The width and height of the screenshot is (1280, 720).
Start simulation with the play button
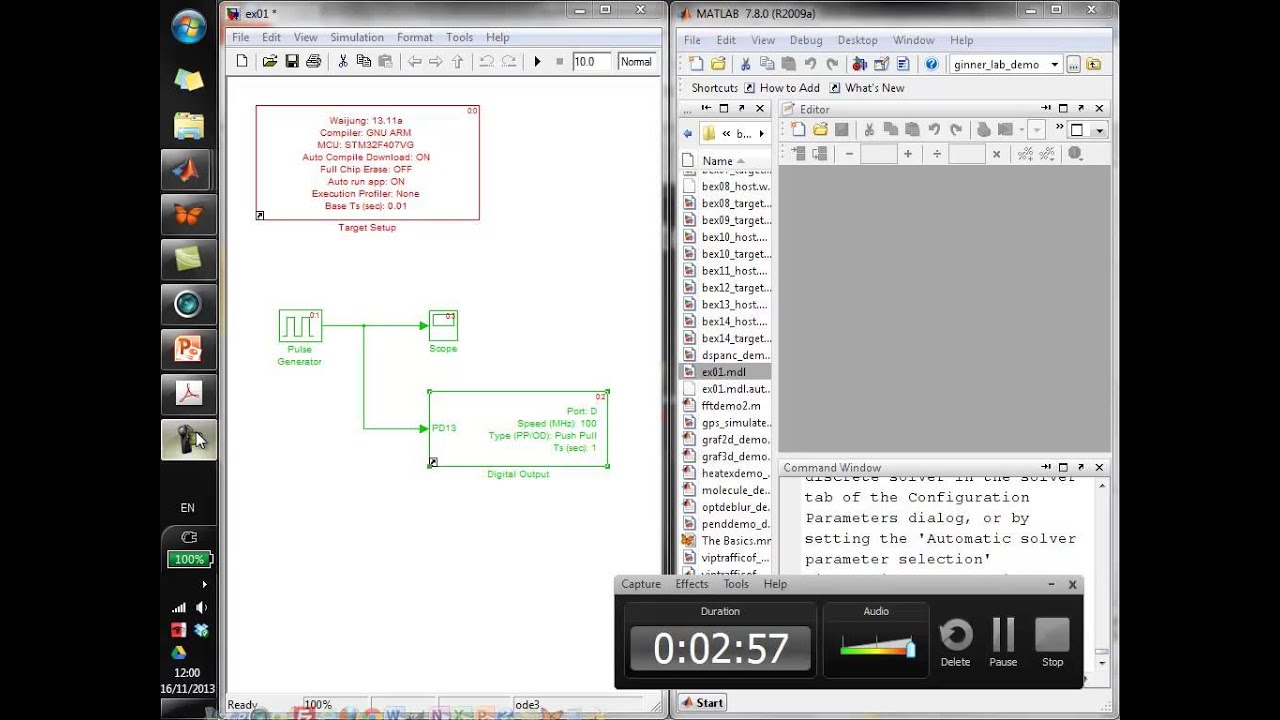[537, 62]
